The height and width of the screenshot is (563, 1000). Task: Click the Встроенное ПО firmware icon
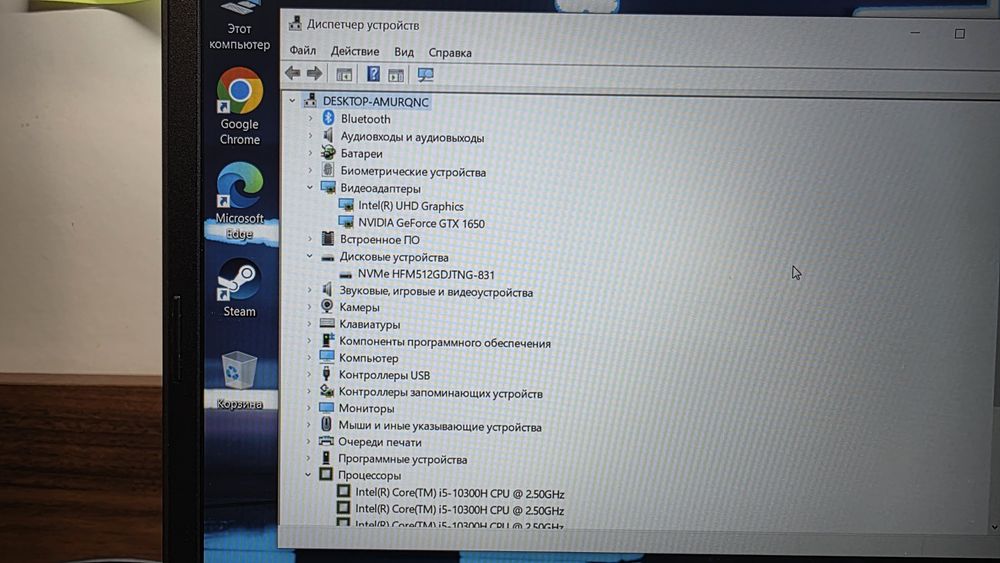coord(328,238)
